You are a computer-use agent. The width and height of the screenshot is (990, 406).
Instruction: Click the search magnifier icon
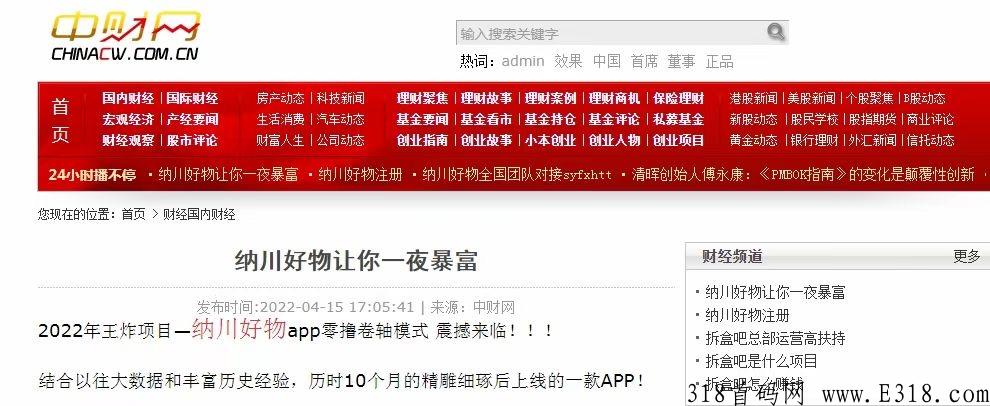[x=776, y=33]
